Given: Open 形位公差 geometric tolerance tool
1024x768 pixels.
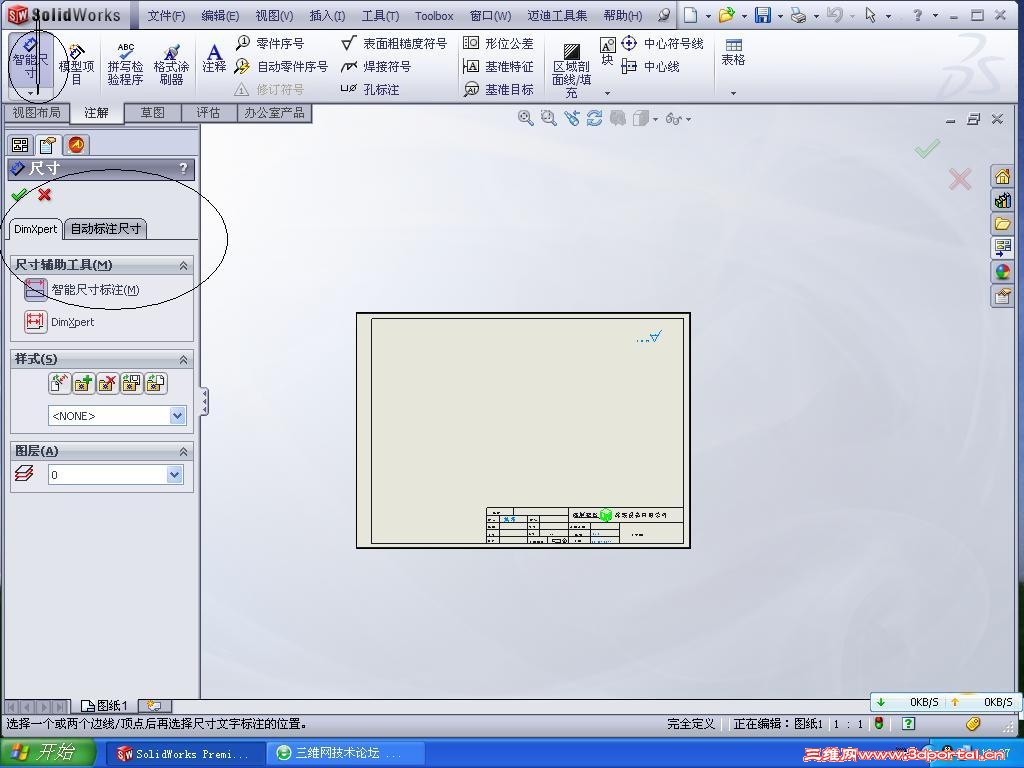Looking at the screenshot, I should pyautogui.click(x=498, y=43).
